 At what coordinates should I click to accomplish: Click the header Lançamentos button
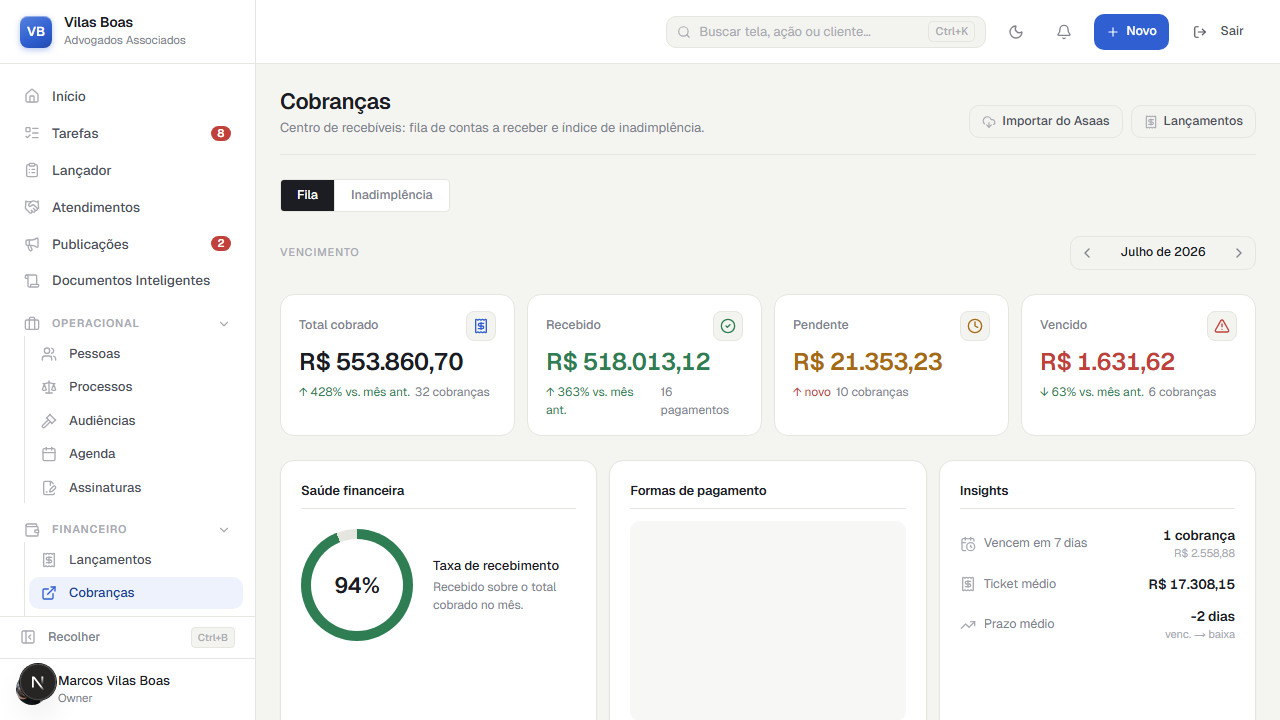1193,121
